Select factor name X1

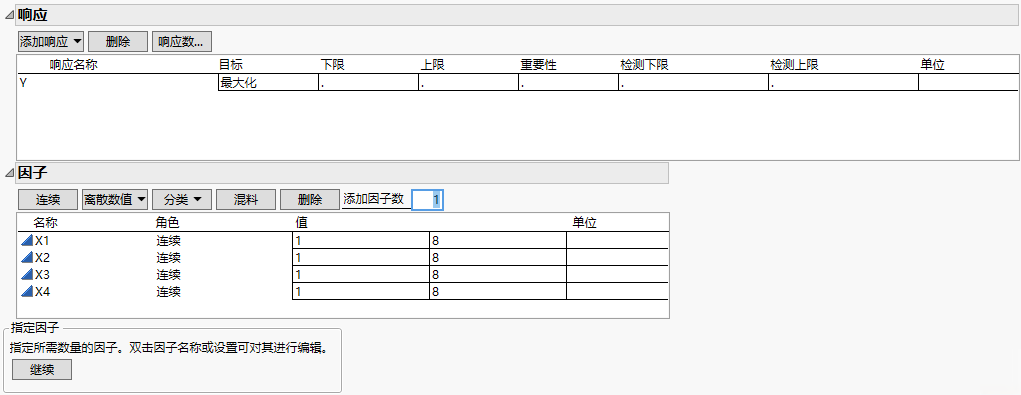42,240
